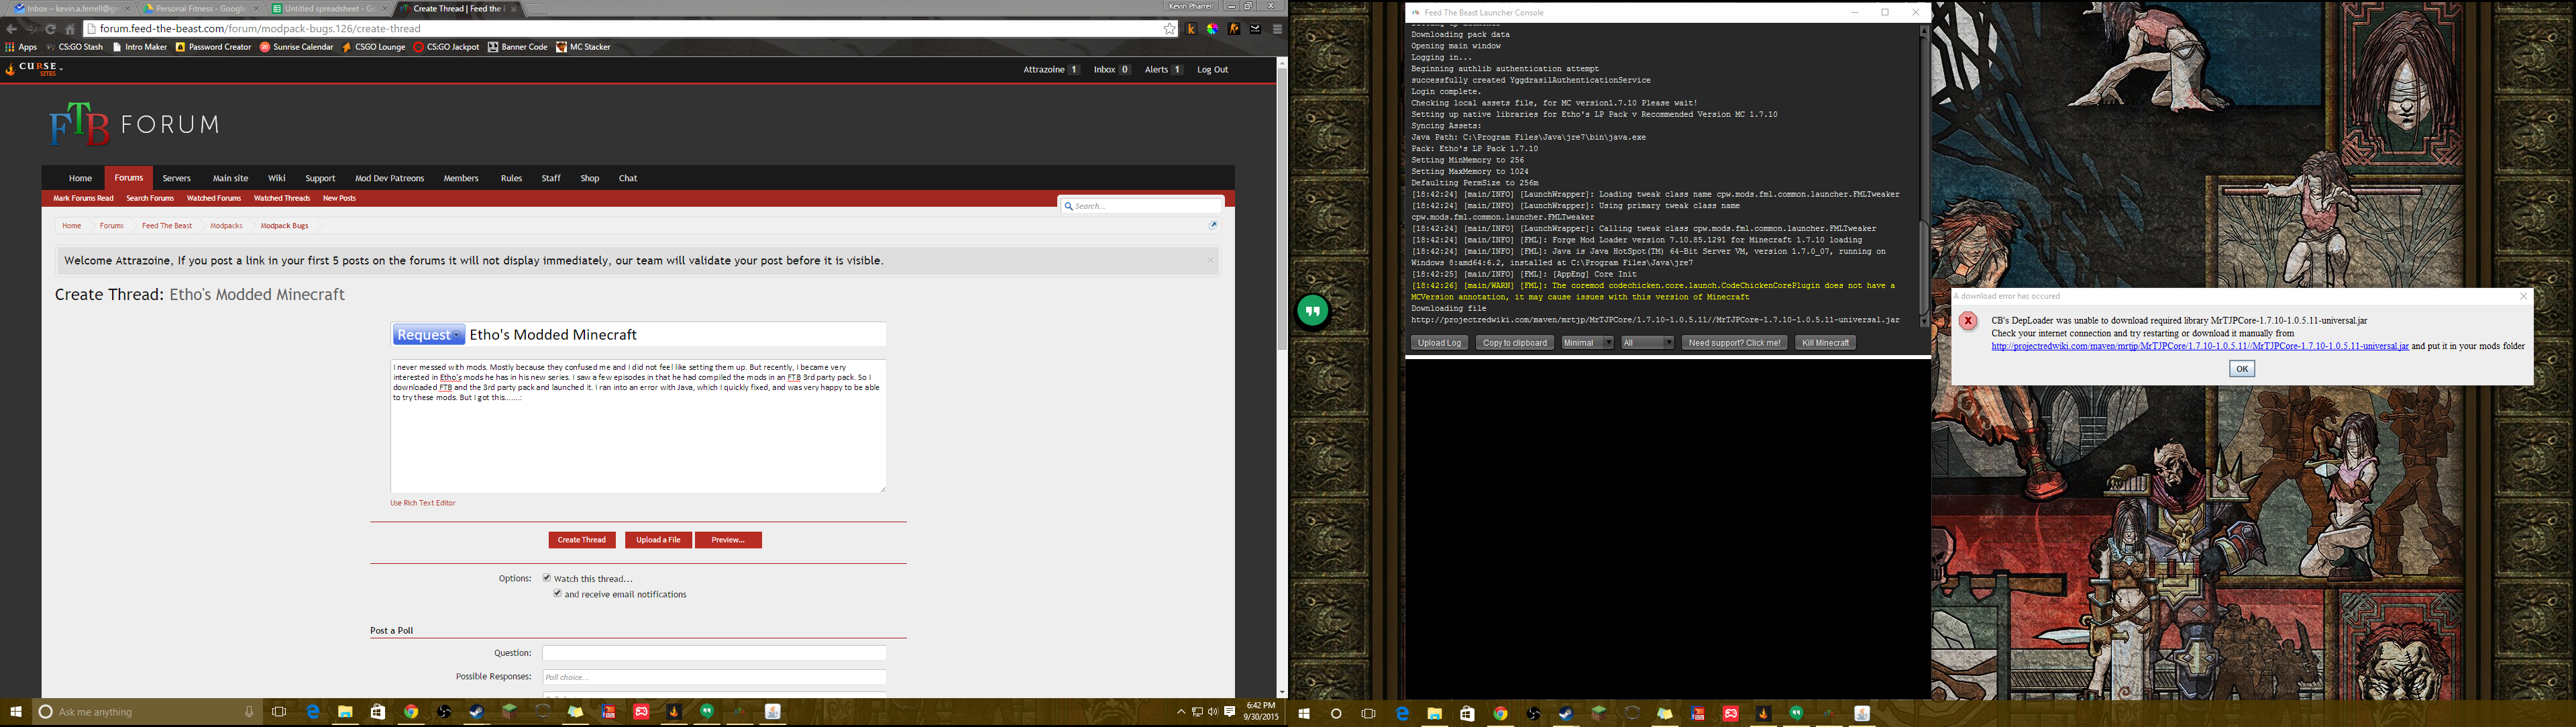Open the Password Creator bookmark
The image size is (2576, 727).
click(213, 47)
